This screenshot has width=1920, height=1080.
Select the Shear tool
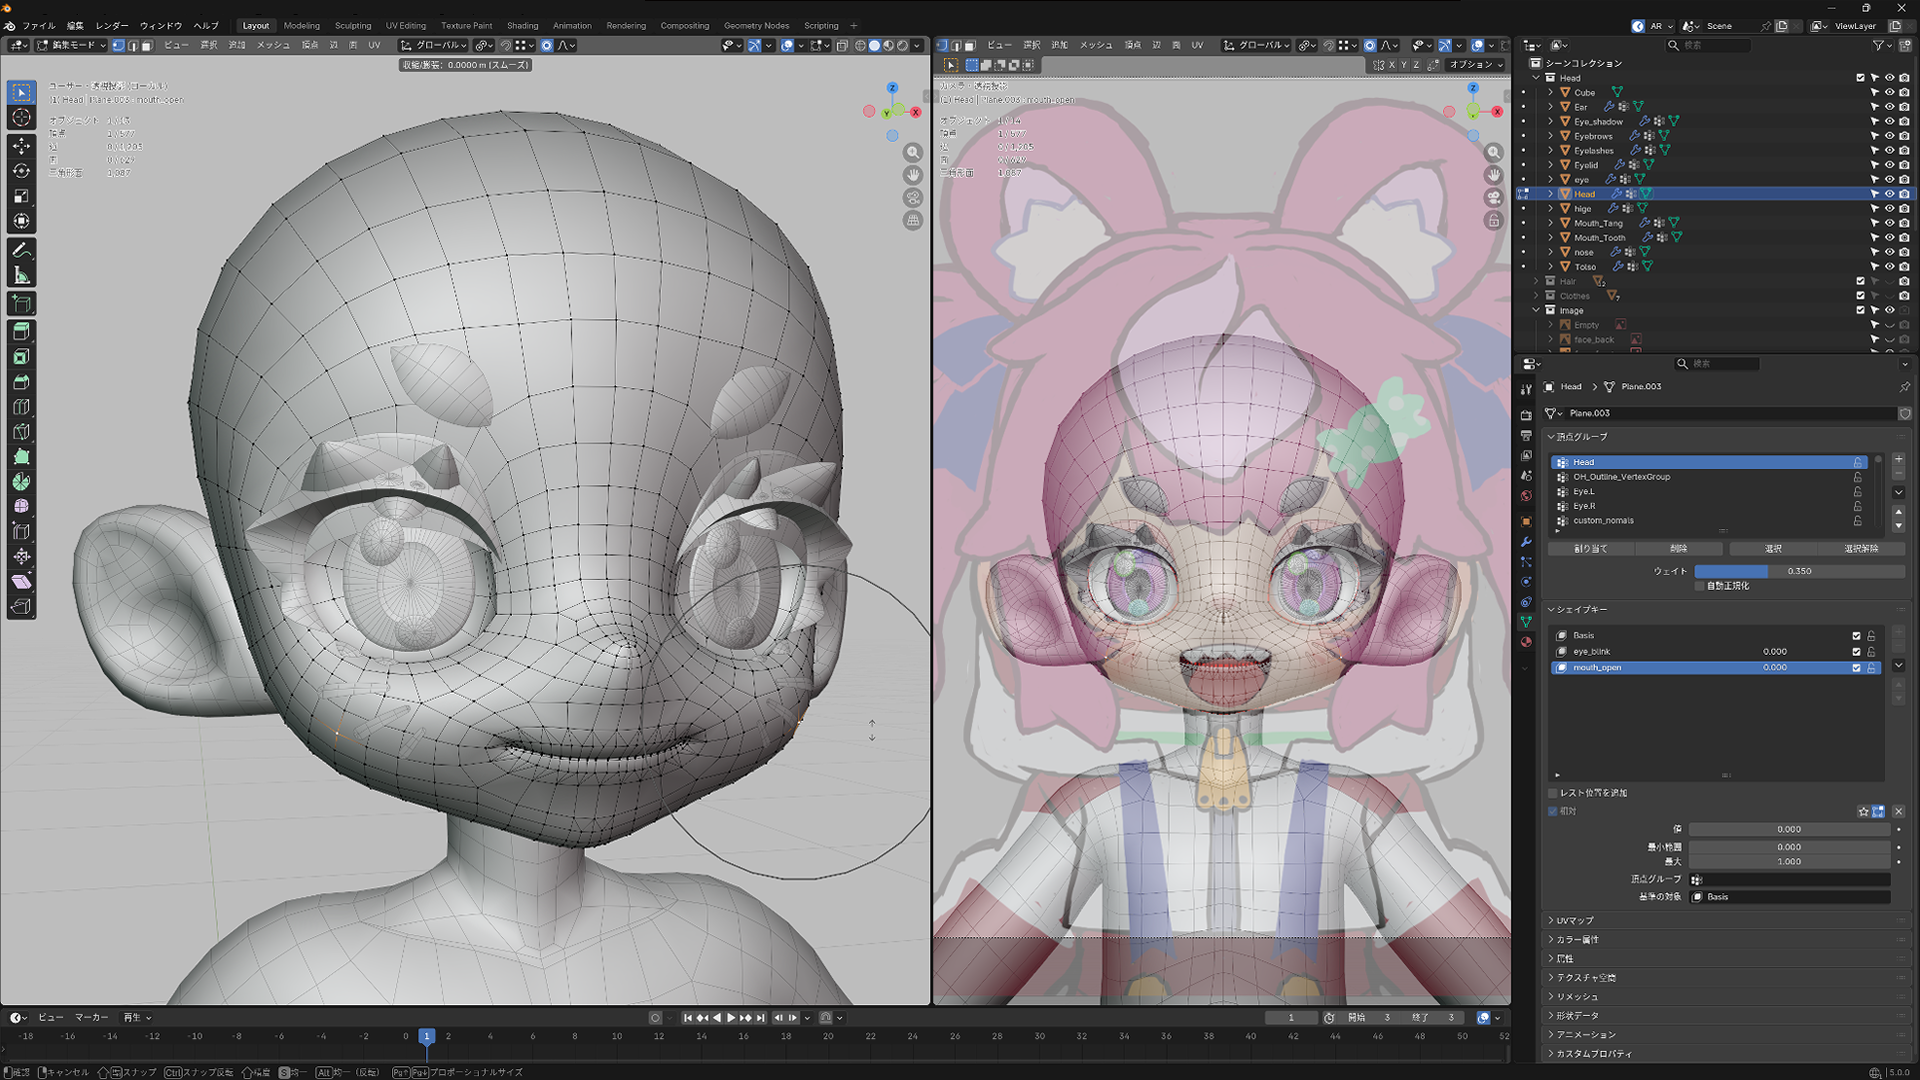tap(21, 581)
